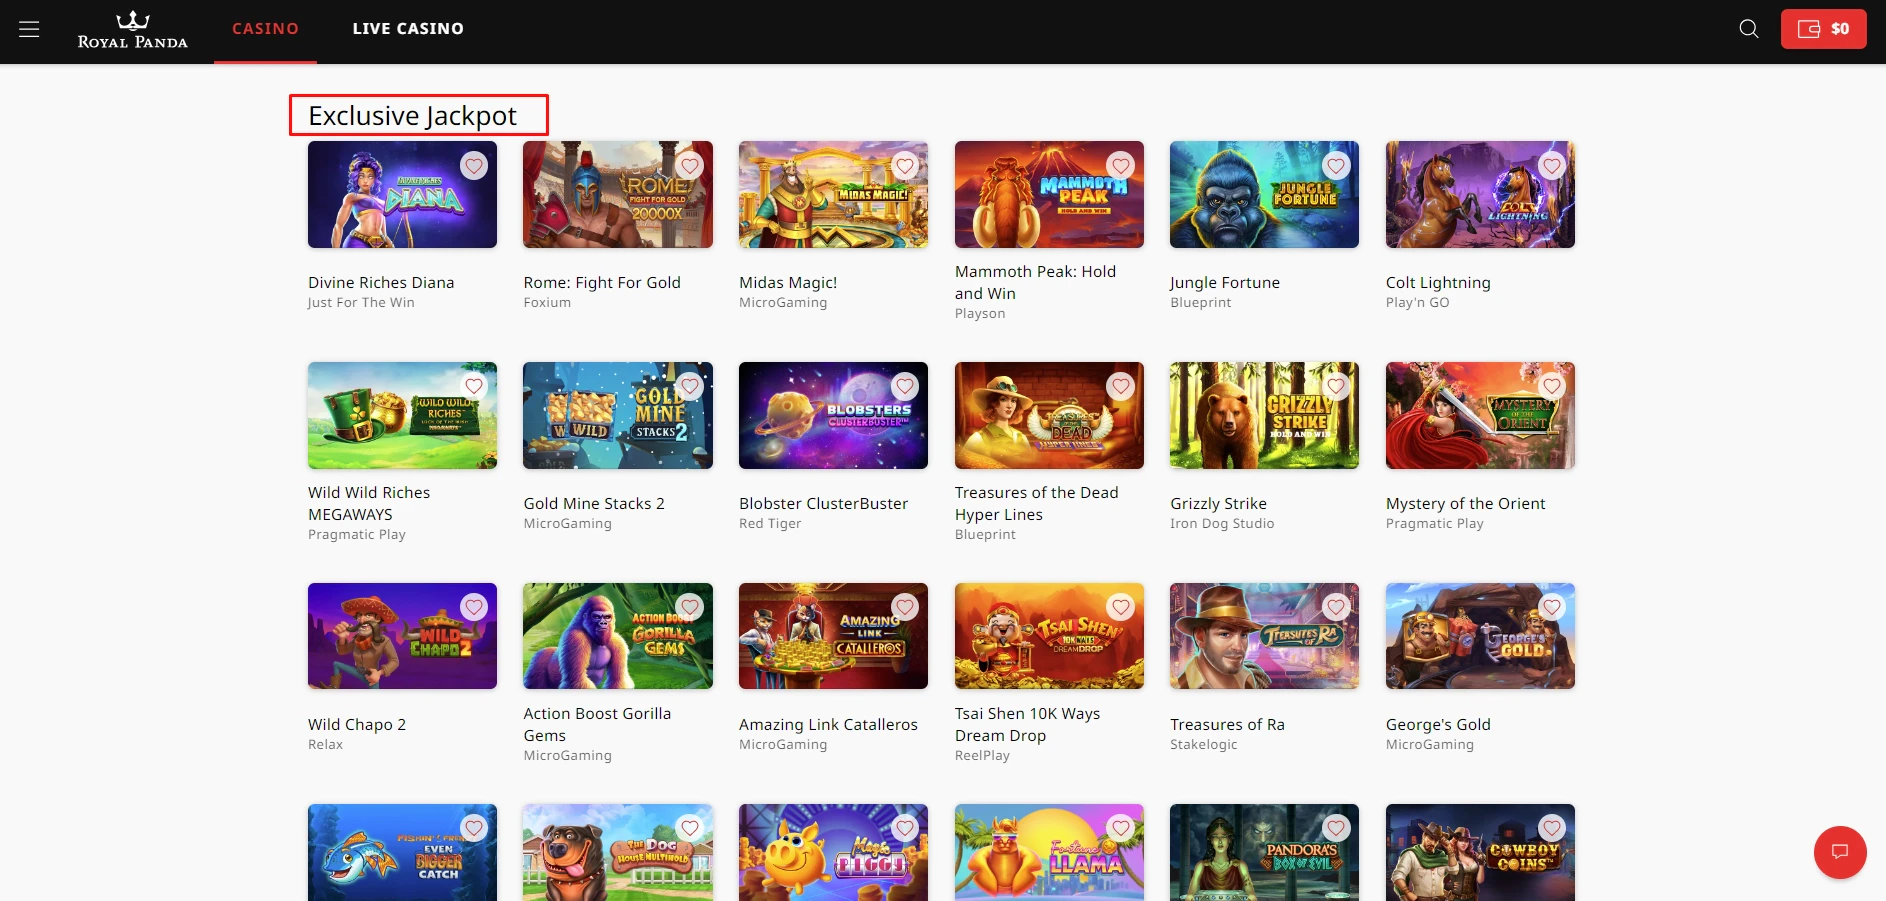
Task: Open Pandora's Box of Evil thumbnail
Action: (x=1264, y=852)
